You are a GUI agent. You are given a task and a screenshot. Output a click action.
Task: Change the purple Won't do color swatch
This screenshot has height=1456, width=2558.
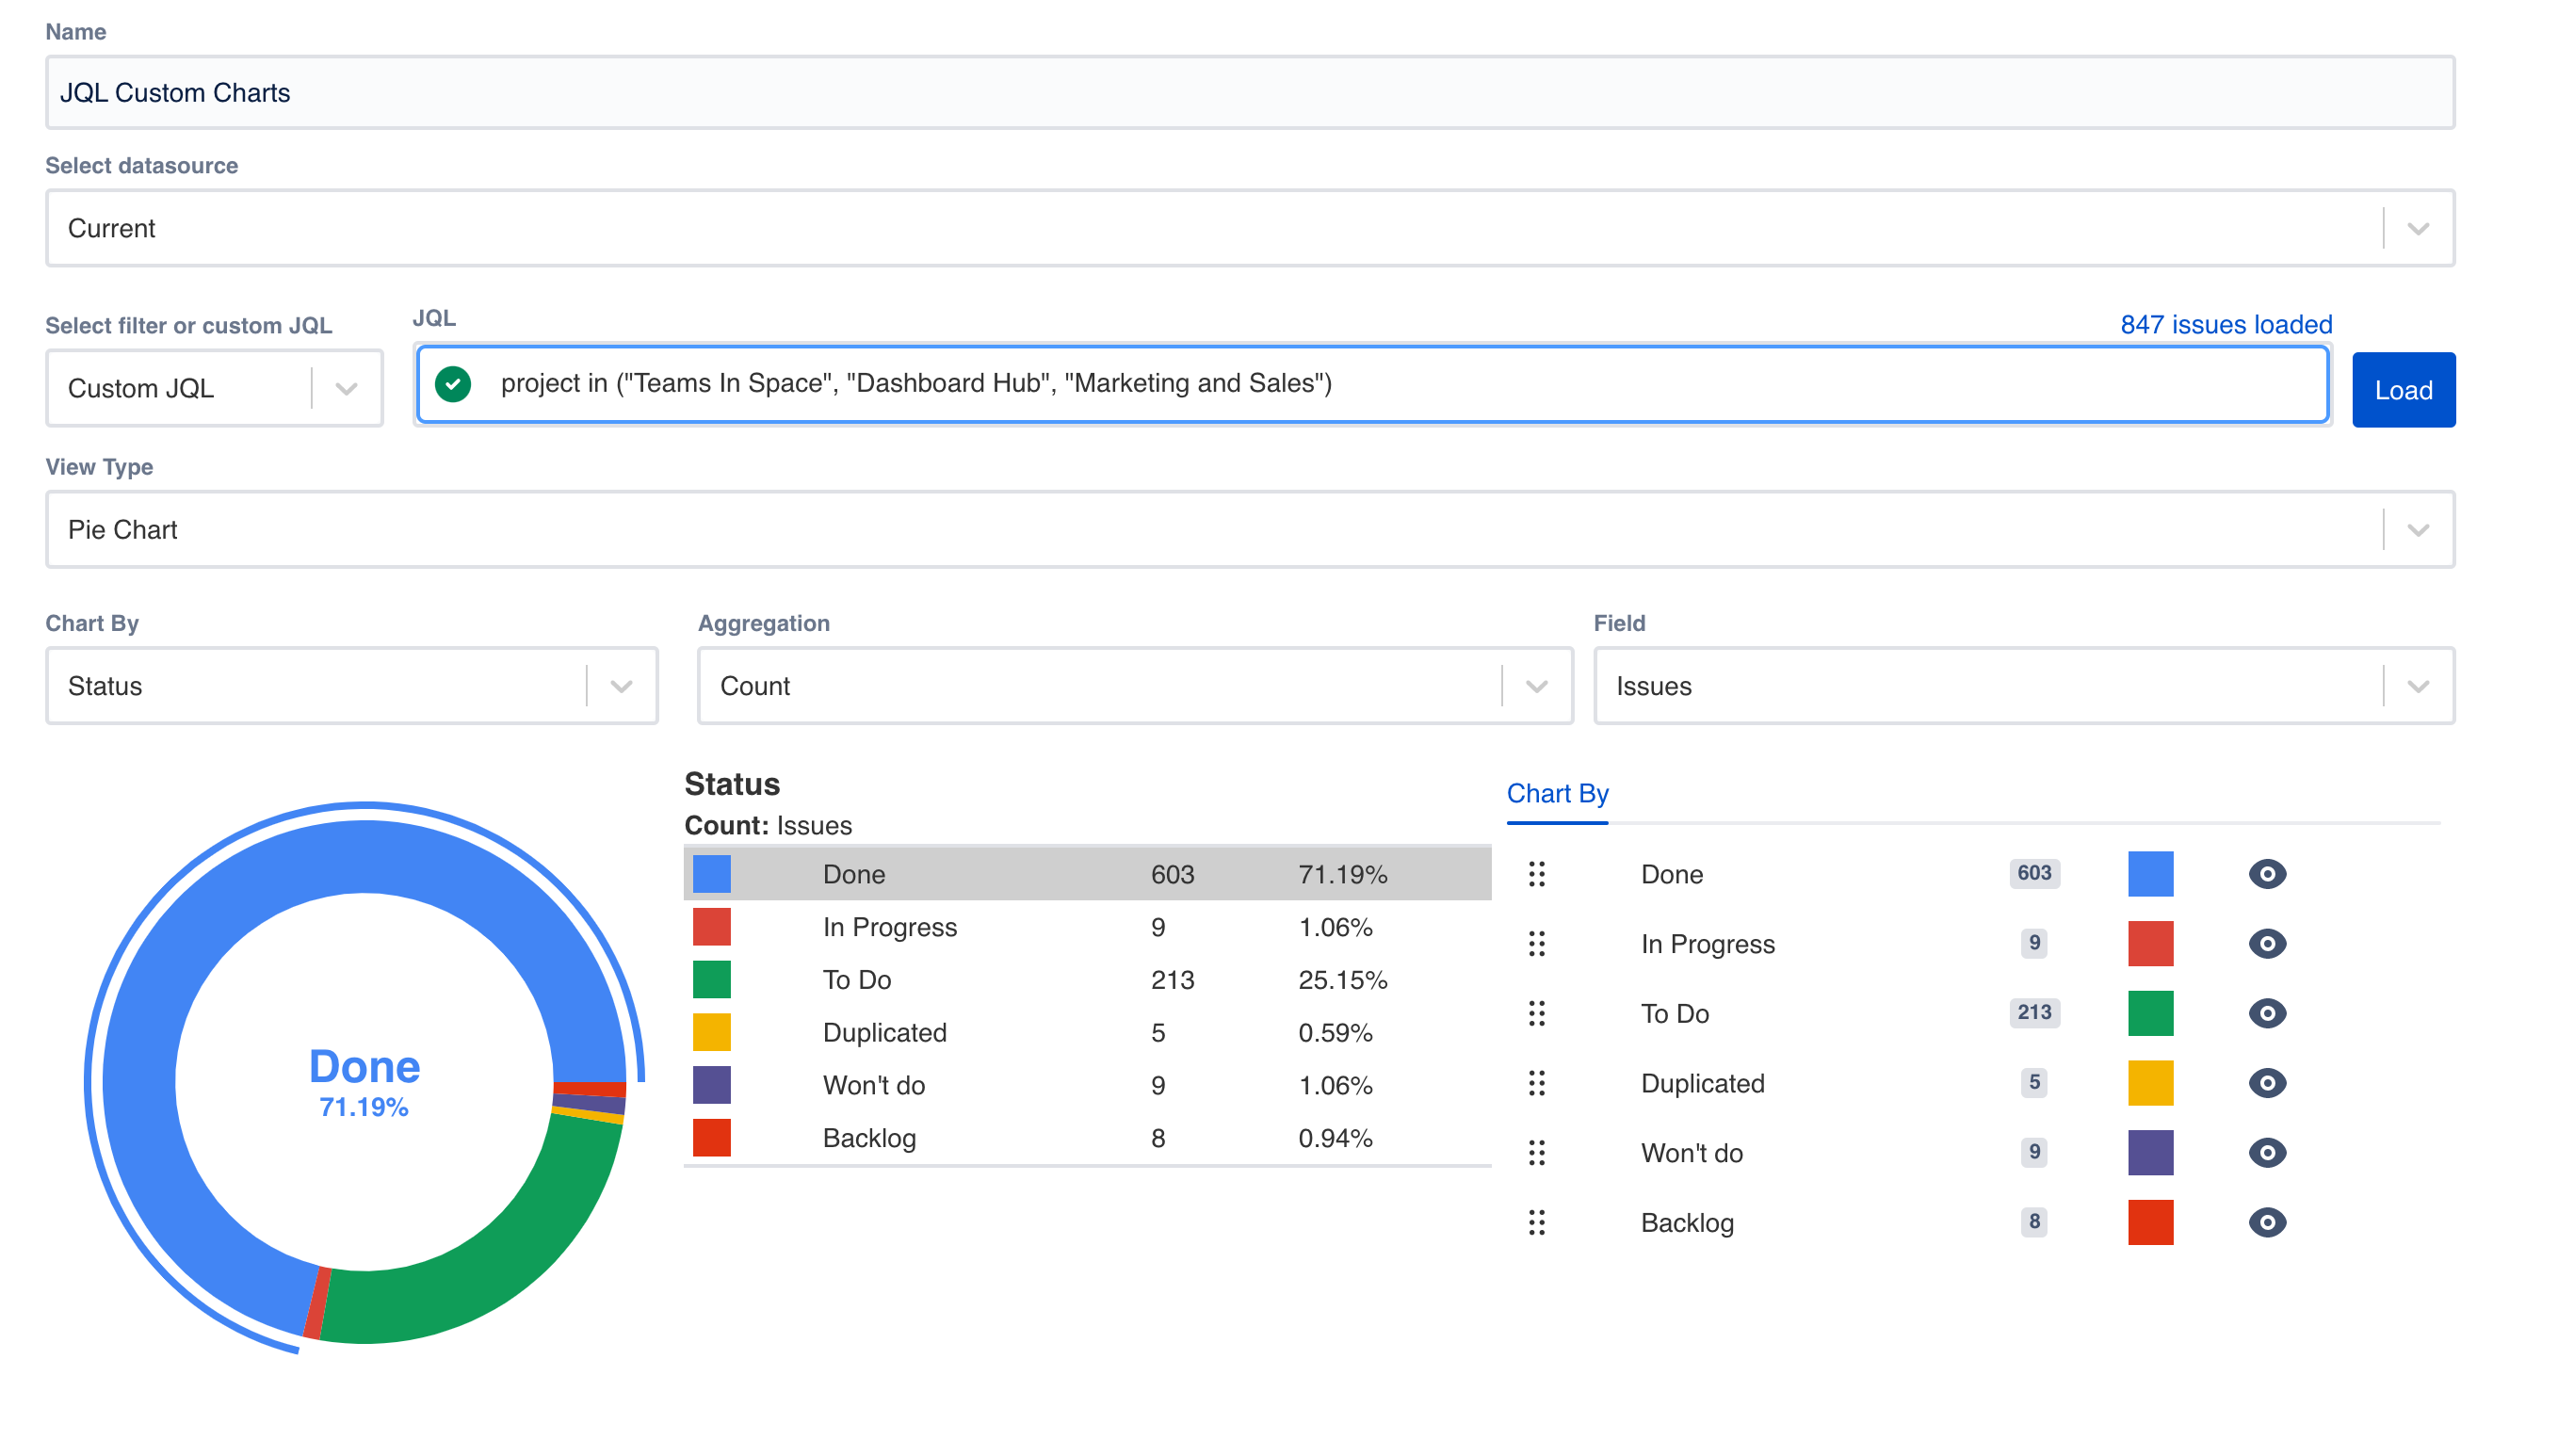(x=2149, y=1152)
